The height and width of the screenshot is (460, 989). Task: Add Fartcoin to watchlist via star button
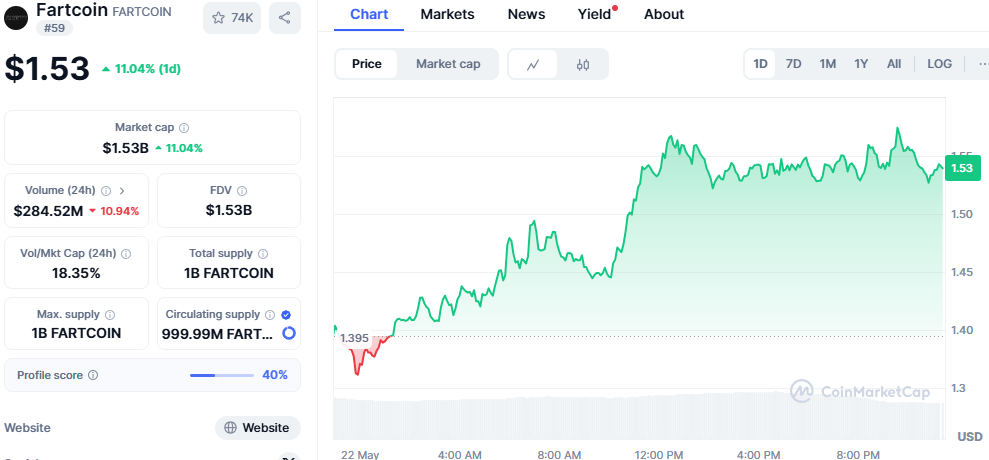click(x=231, y=18)
